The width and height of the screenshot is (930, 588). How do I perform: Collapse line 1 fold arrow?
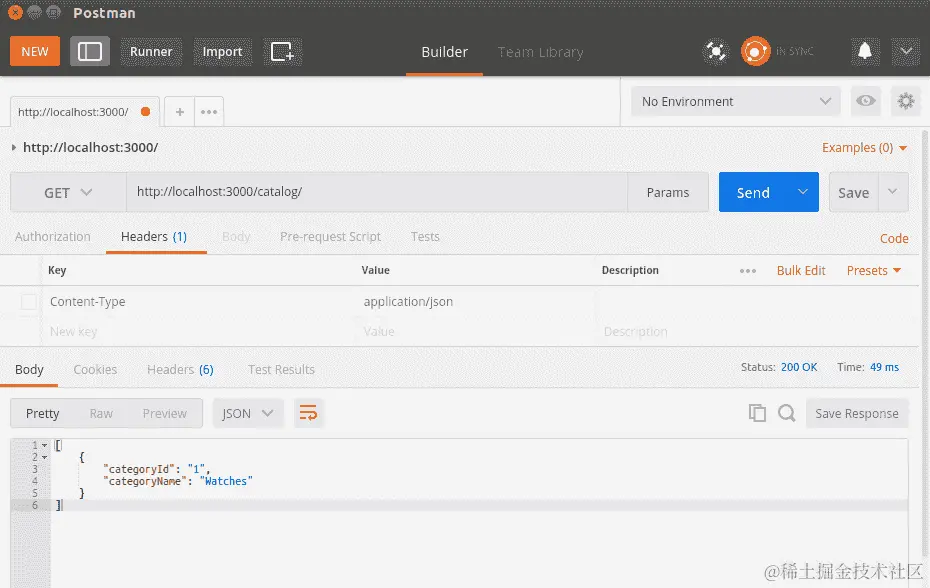pyautogui.click(x=44, y=445)
